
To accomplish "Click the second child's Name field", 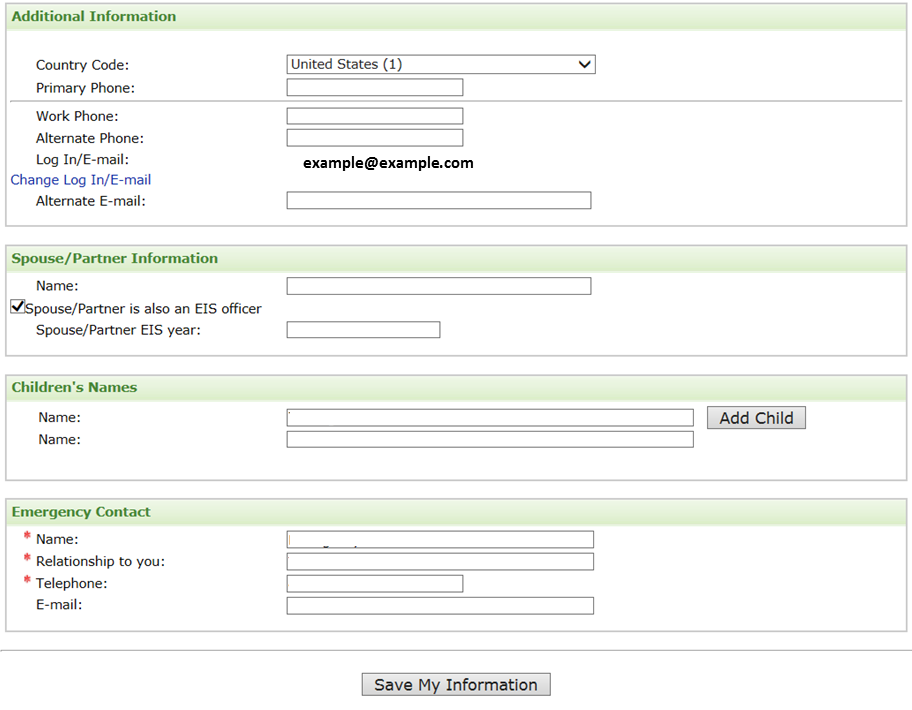I will click(490, 439).
